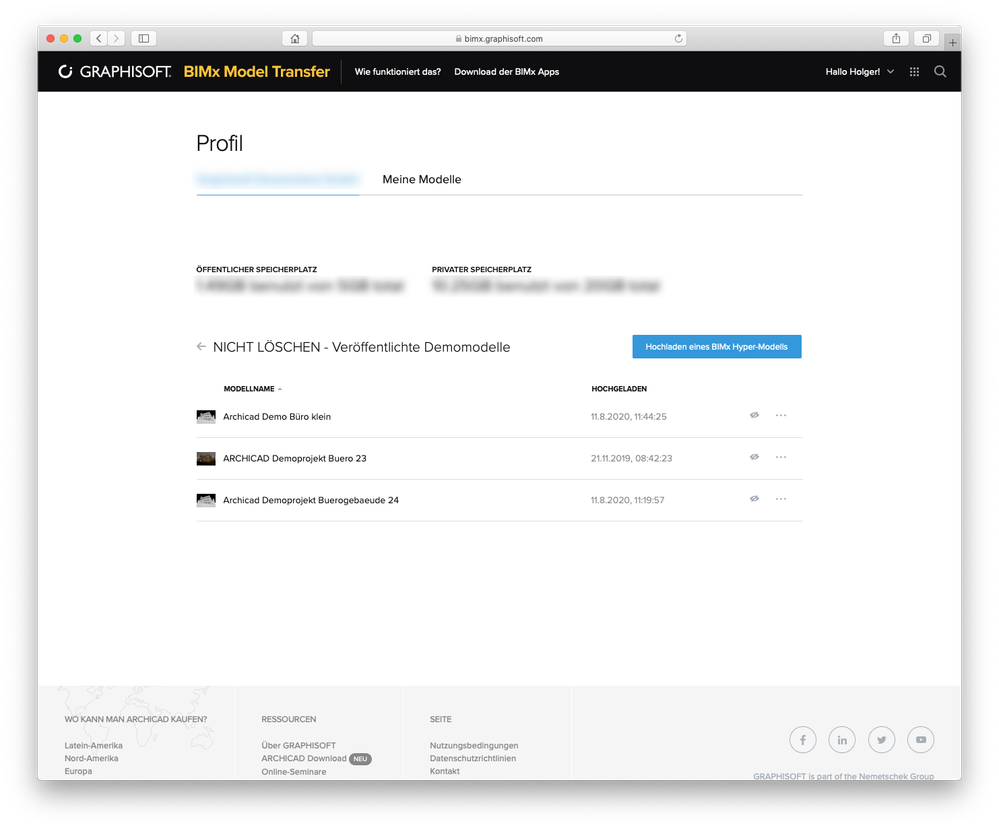Viewport: 999px width, 830px height.
Task: Expand the Hallo Holger! user menu
Action: [x=859, y=72]
